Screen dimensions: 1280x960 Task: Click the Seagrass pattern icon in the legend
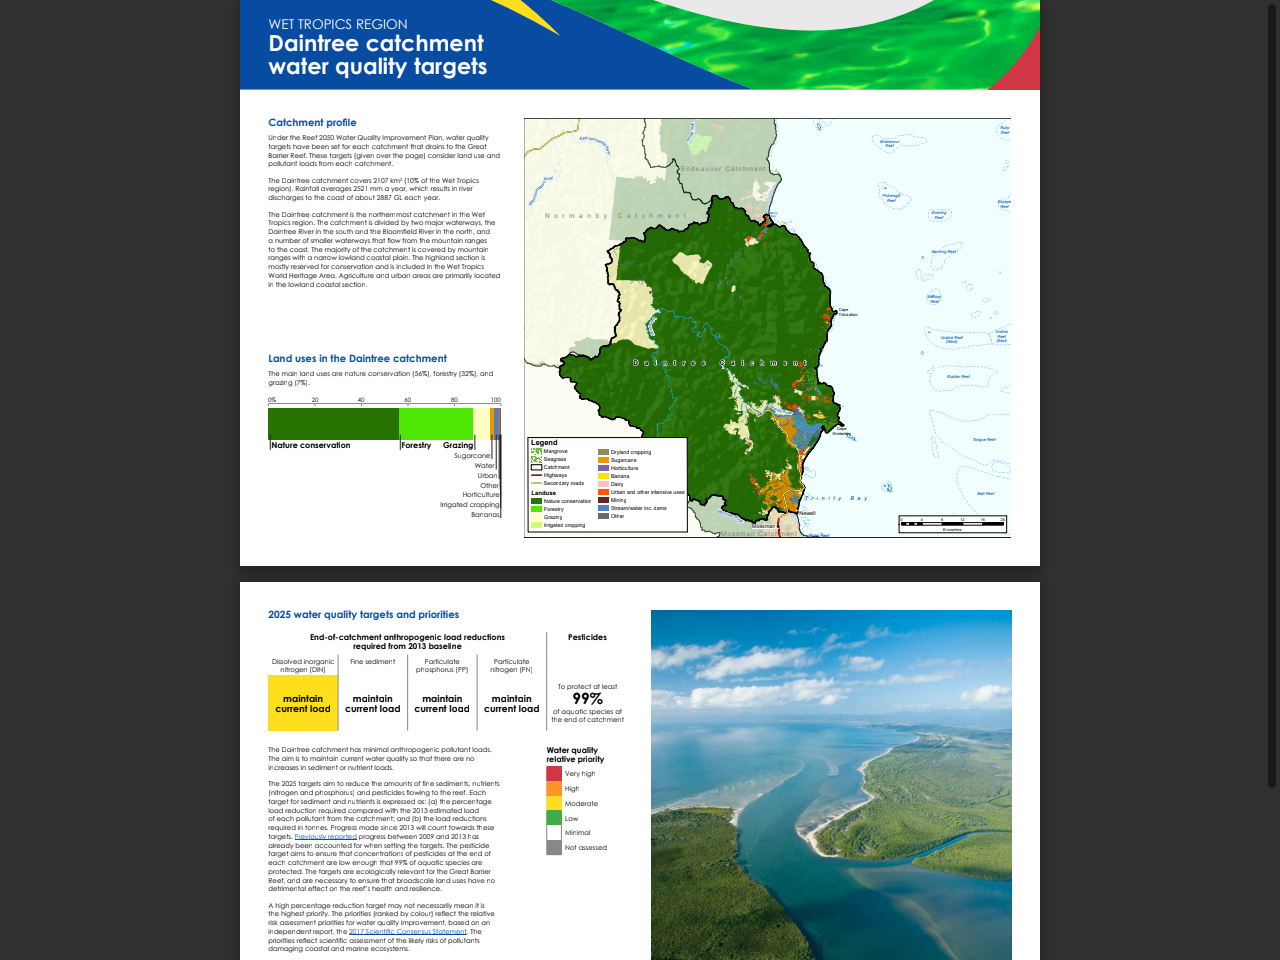536,459
